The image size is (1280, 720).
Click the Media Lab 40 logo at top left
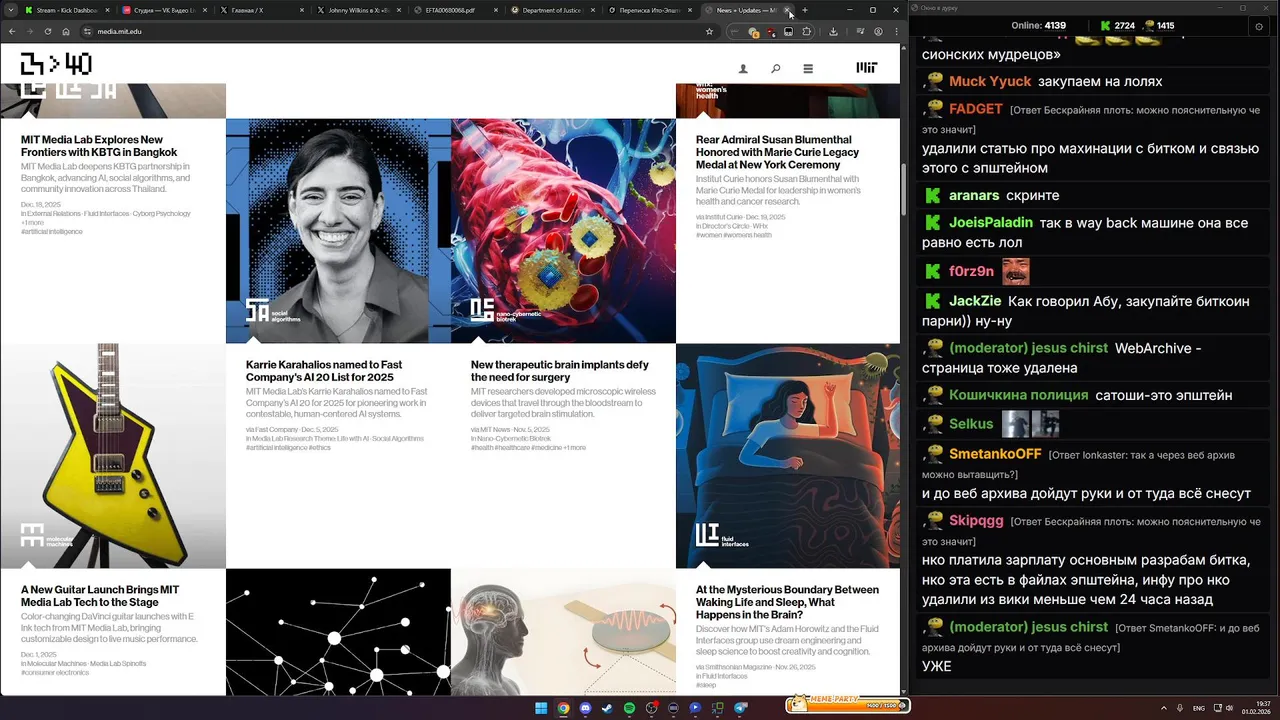pyautogui.click(x=56, y=64)
